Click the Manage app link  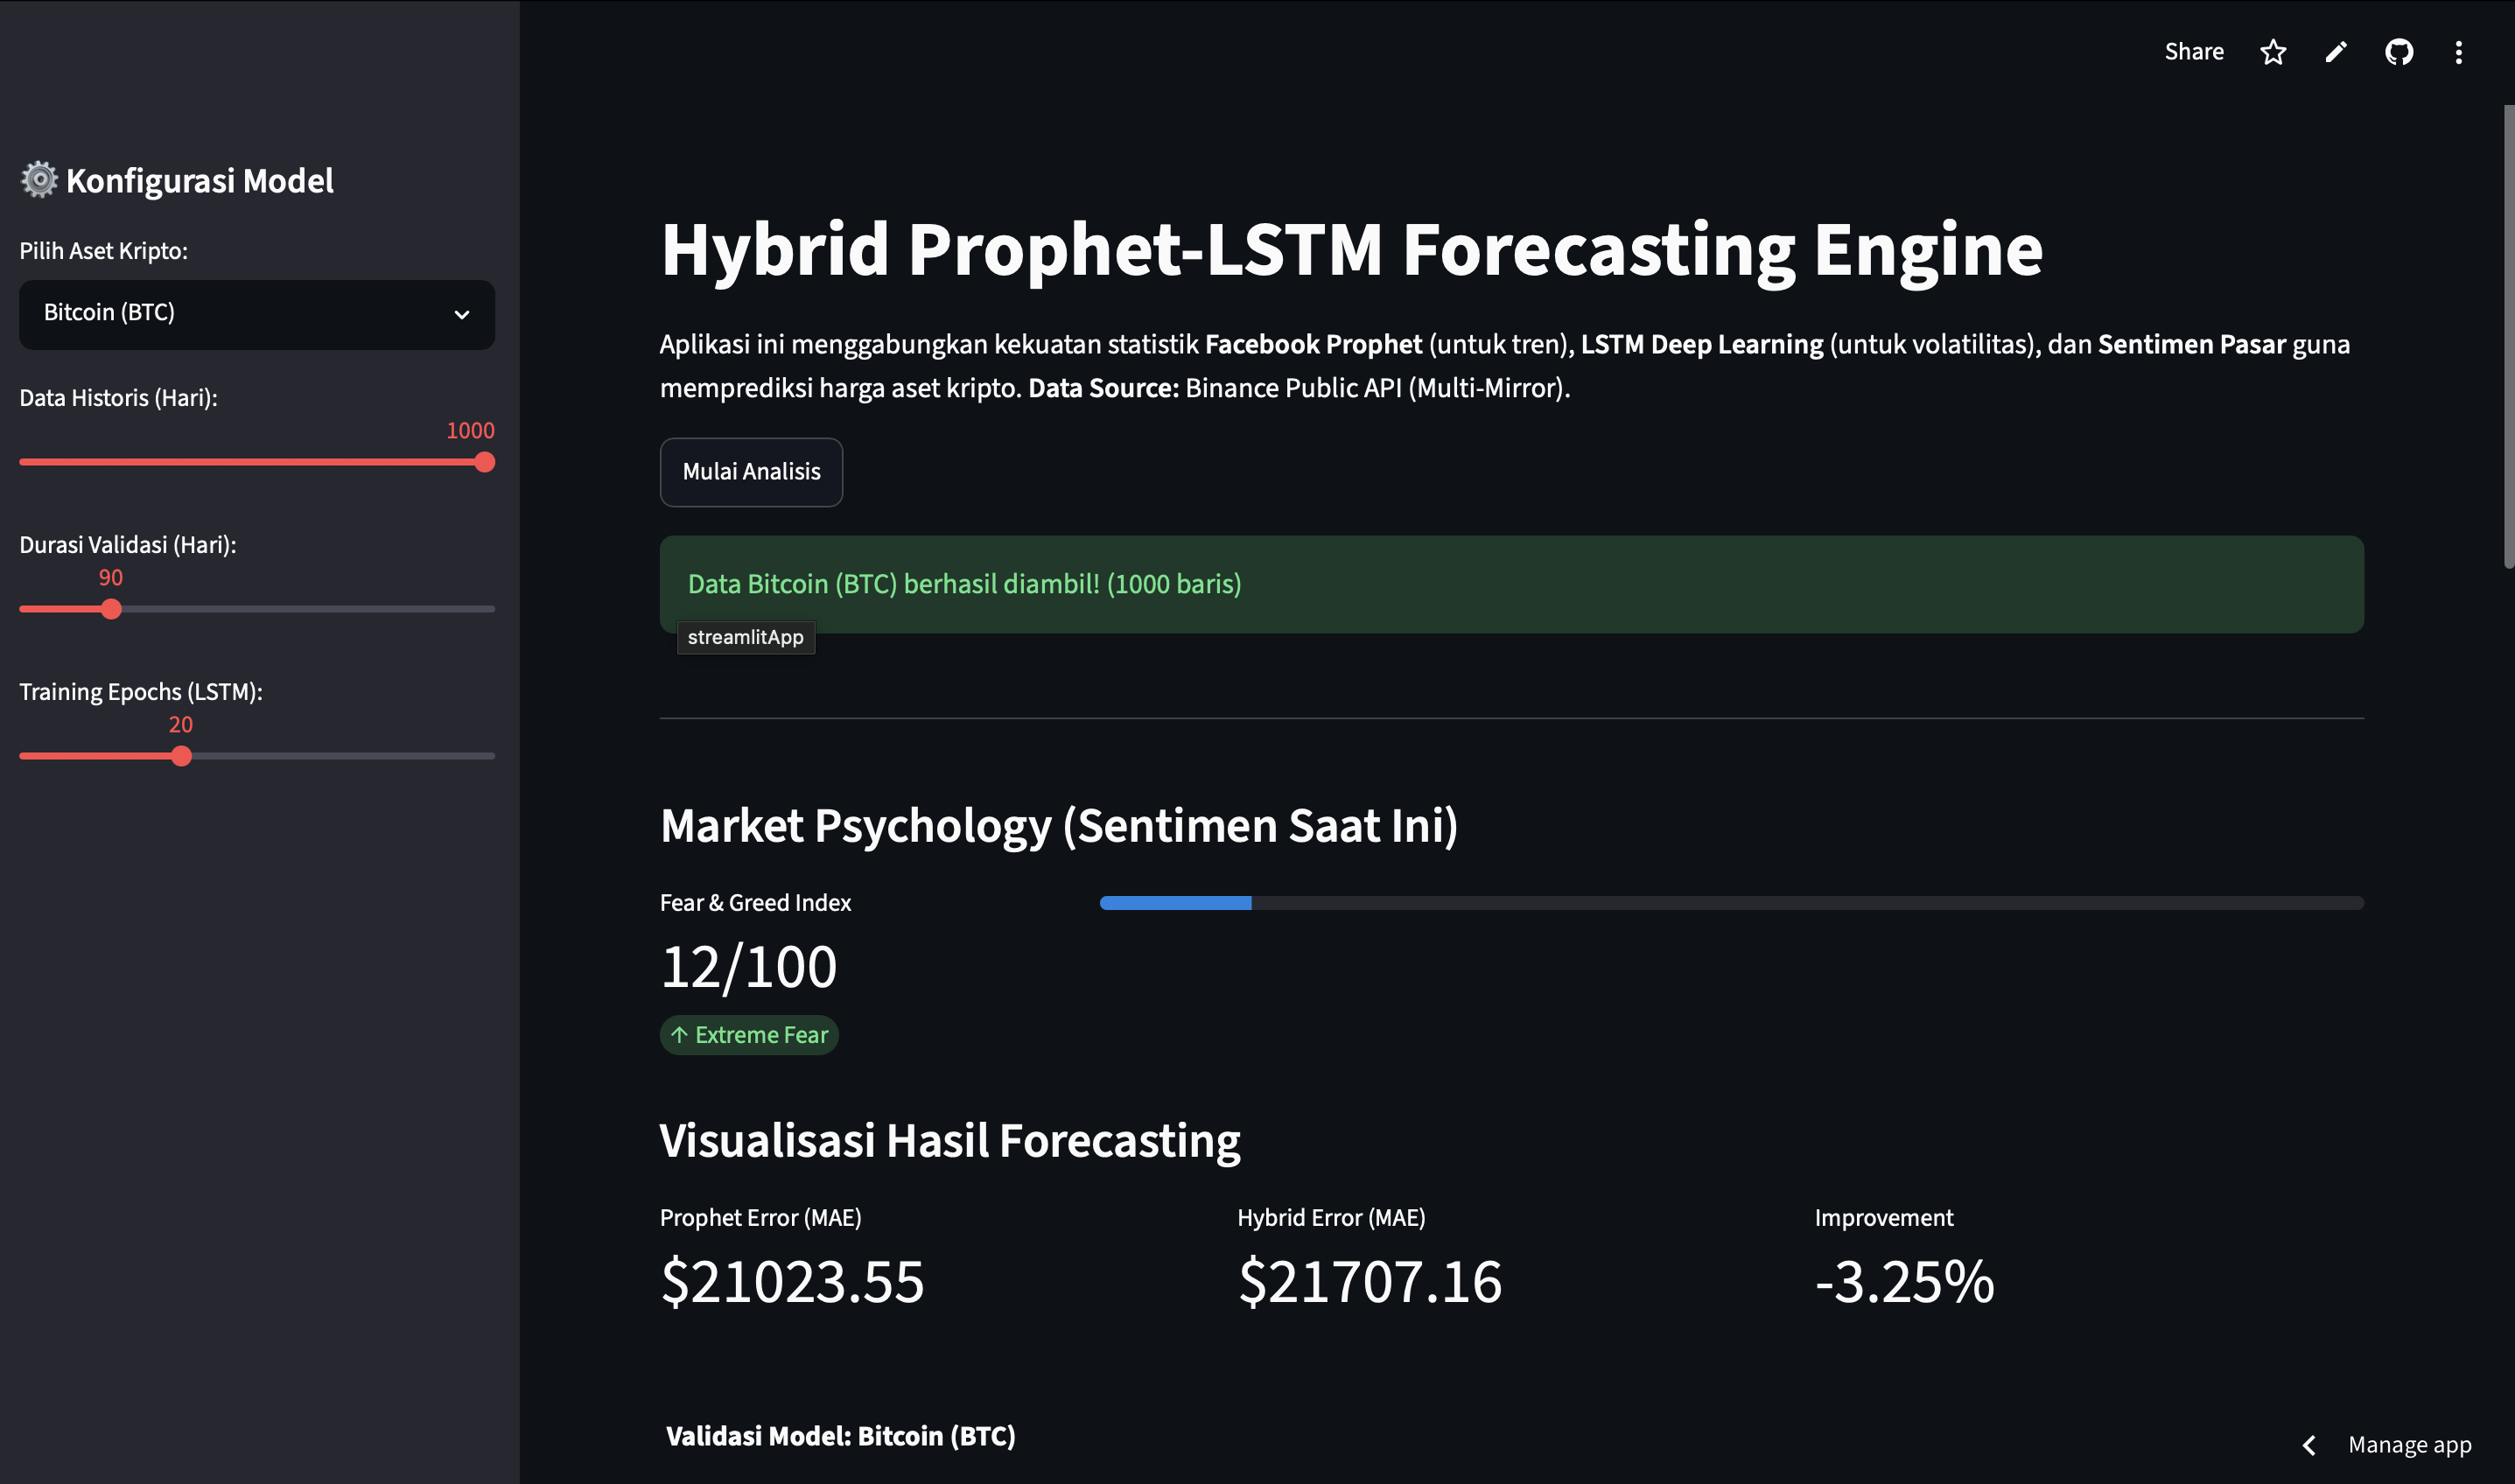click(2409, 1445)
